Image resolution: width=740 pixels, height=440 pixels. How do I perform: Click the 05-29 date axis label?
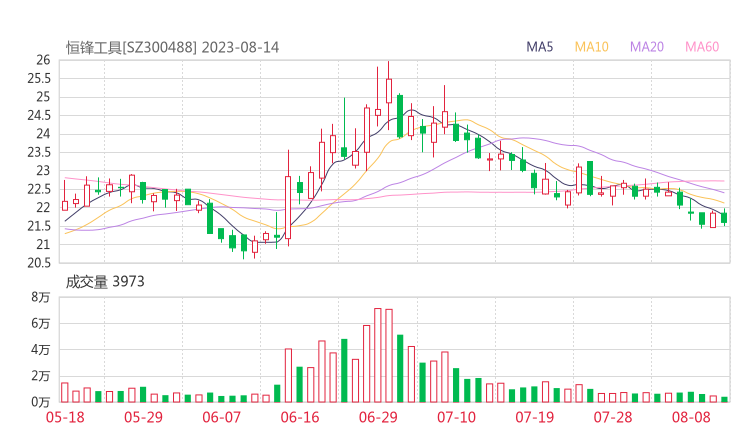click(x=143, y=417)
